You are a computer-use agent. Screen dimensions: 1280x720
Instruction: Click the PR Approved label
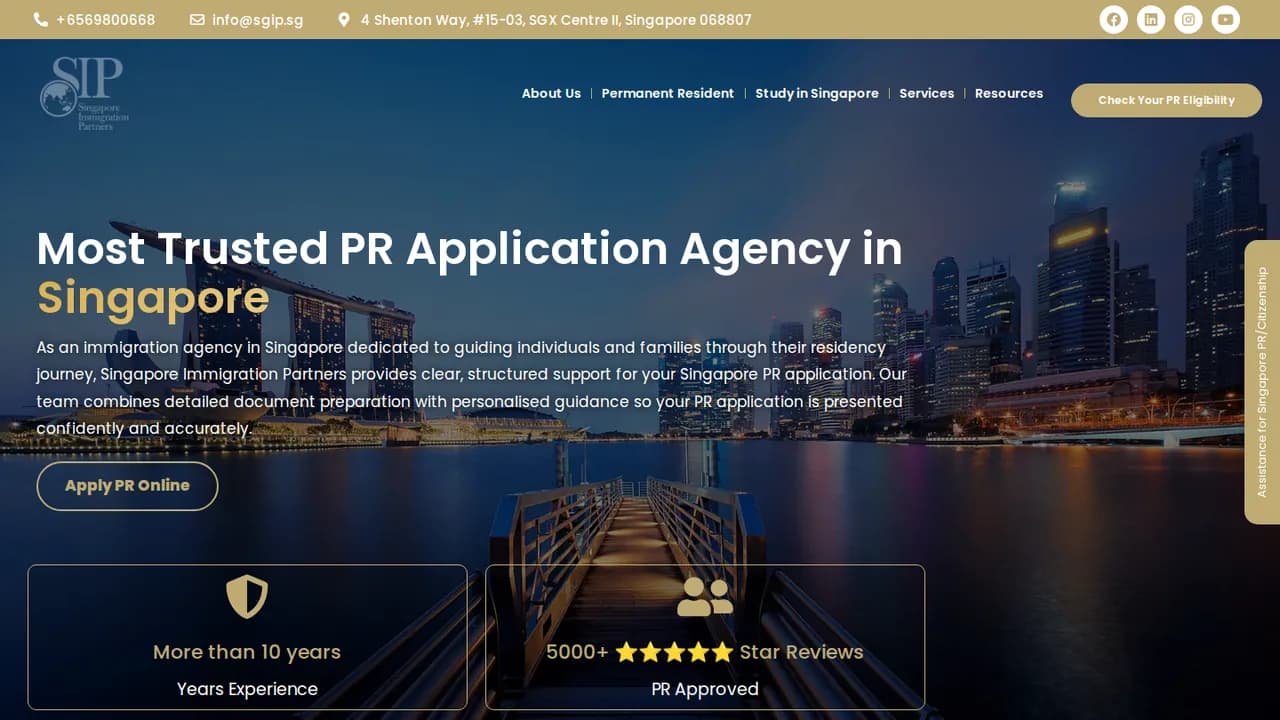(x=705, y=689)
